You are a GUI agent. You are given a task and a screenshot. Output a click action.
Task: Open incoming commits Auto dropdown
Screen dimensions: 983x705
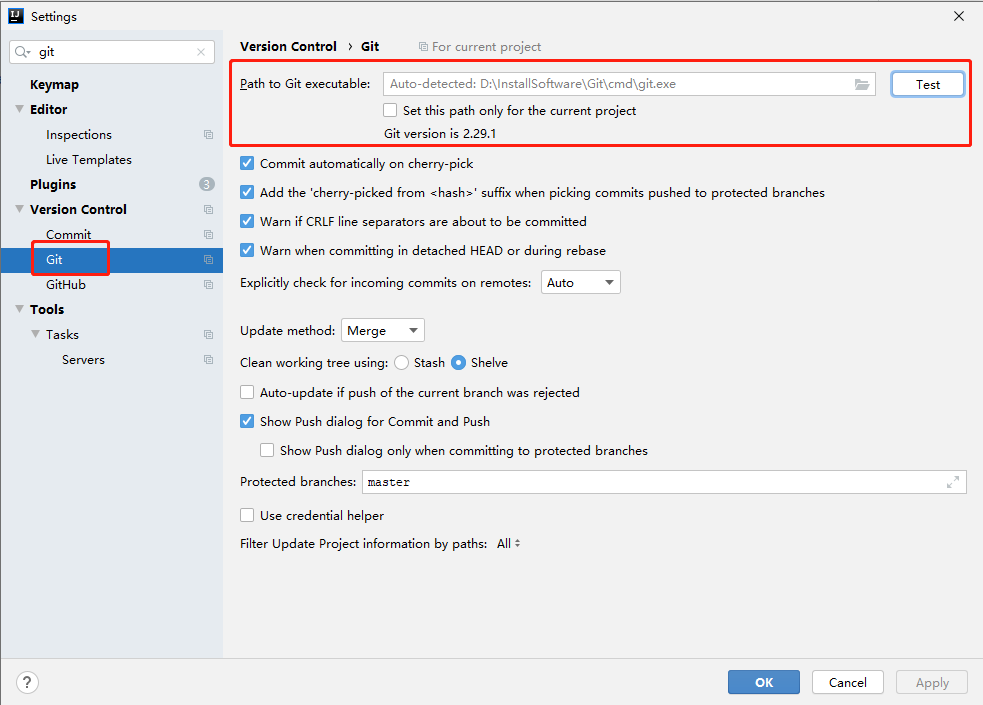click(581, 283)
